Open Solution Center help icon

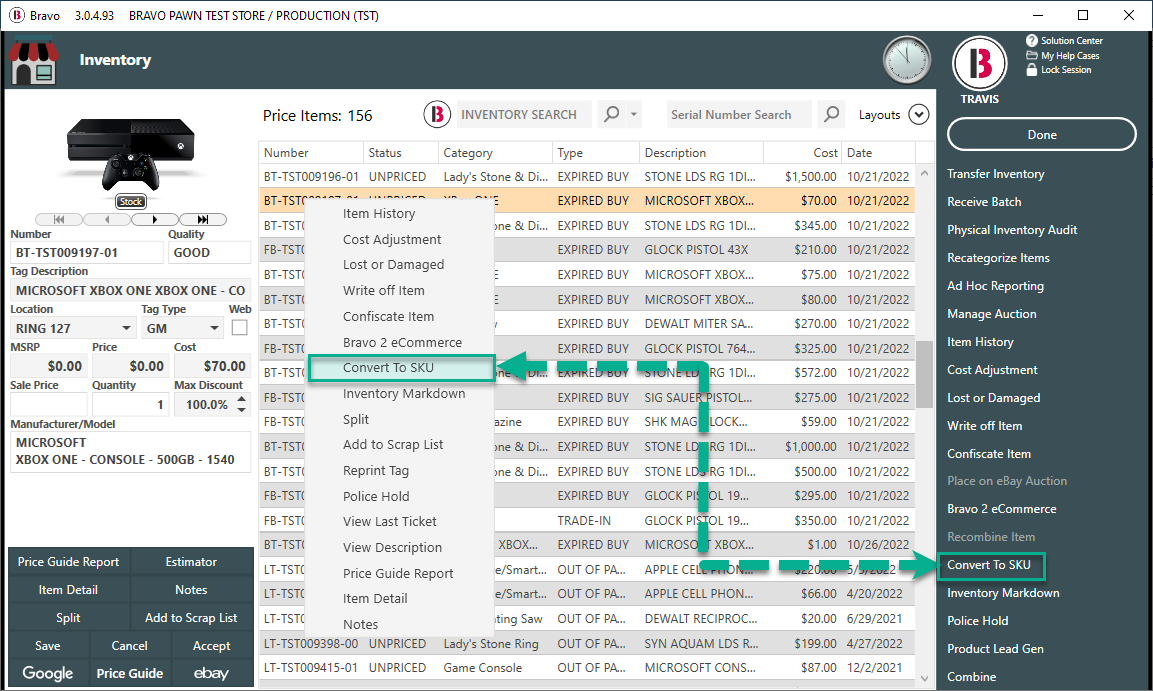pos(1032,40)
